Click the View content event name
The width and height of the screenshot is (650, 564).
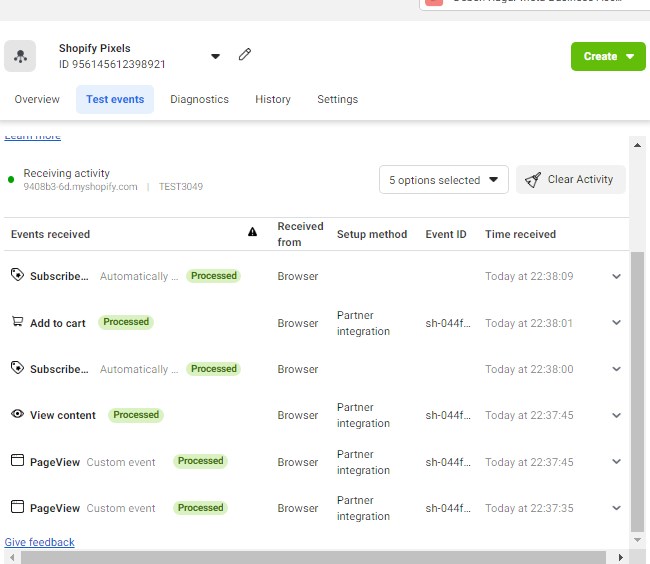click(63, 415)
